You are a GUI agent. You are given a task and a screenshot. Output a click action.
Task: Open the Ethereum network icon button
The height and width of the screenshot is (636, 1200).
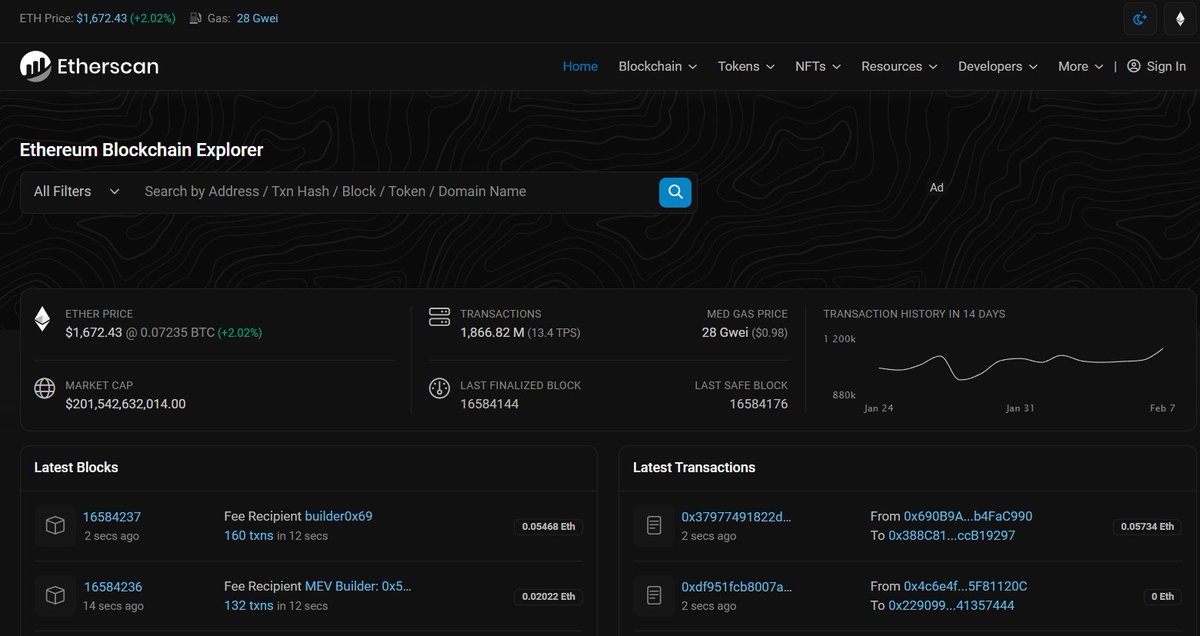coord(1180,18)
